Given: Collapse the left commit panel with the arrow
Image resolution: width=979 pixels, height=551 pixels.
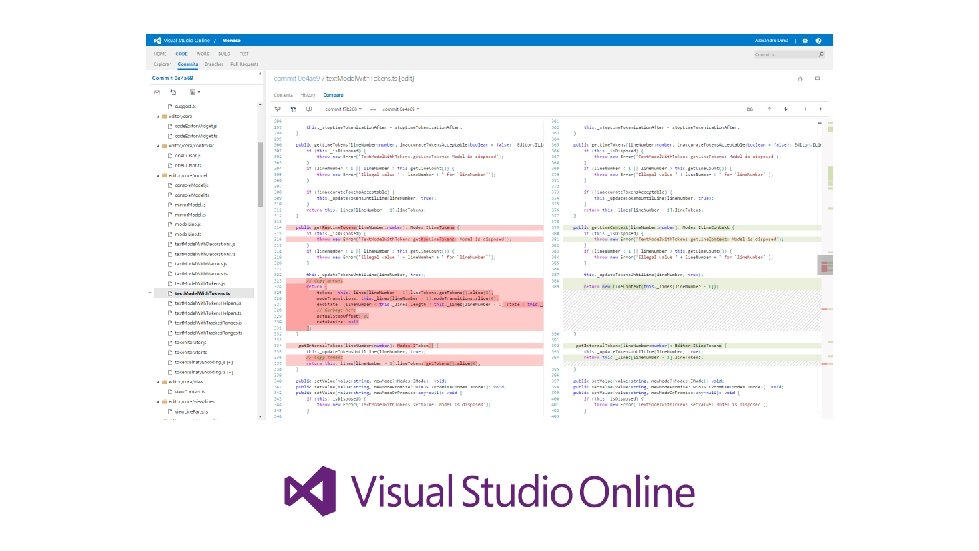Looking at the screenshot, I should (260, 74).
